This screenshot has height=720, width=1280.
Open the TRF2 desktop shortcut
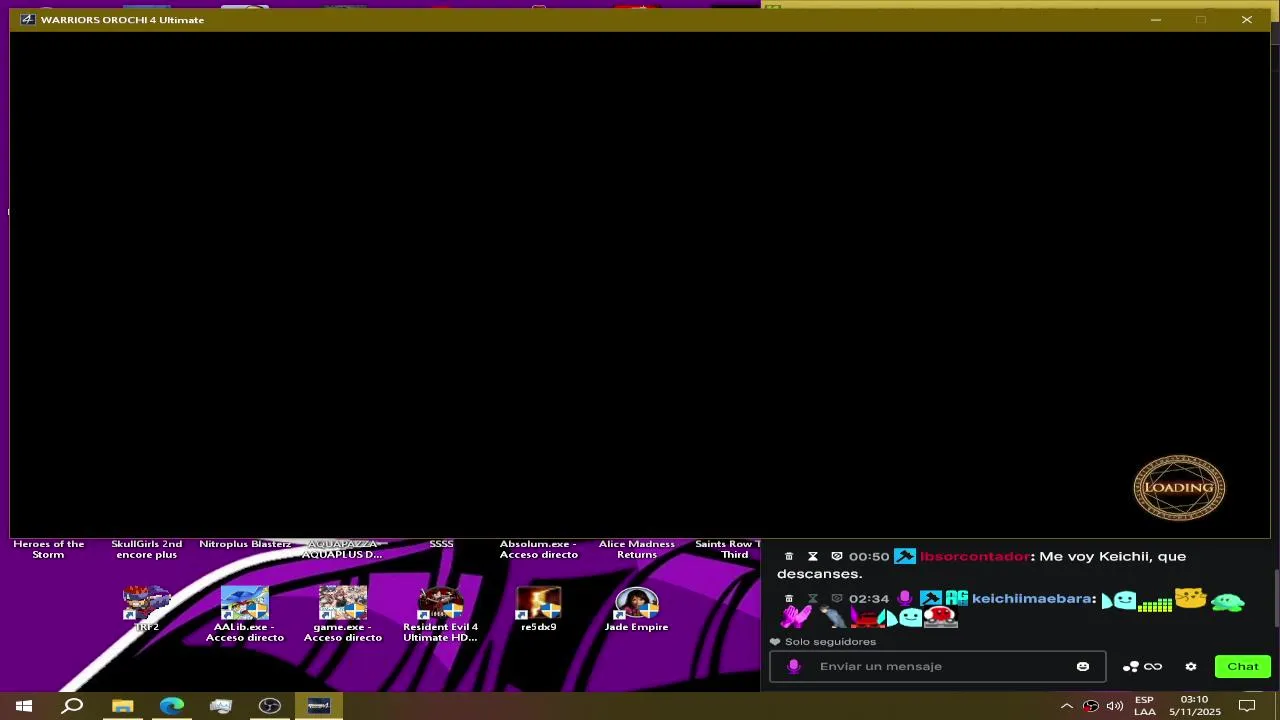point(147,608)
